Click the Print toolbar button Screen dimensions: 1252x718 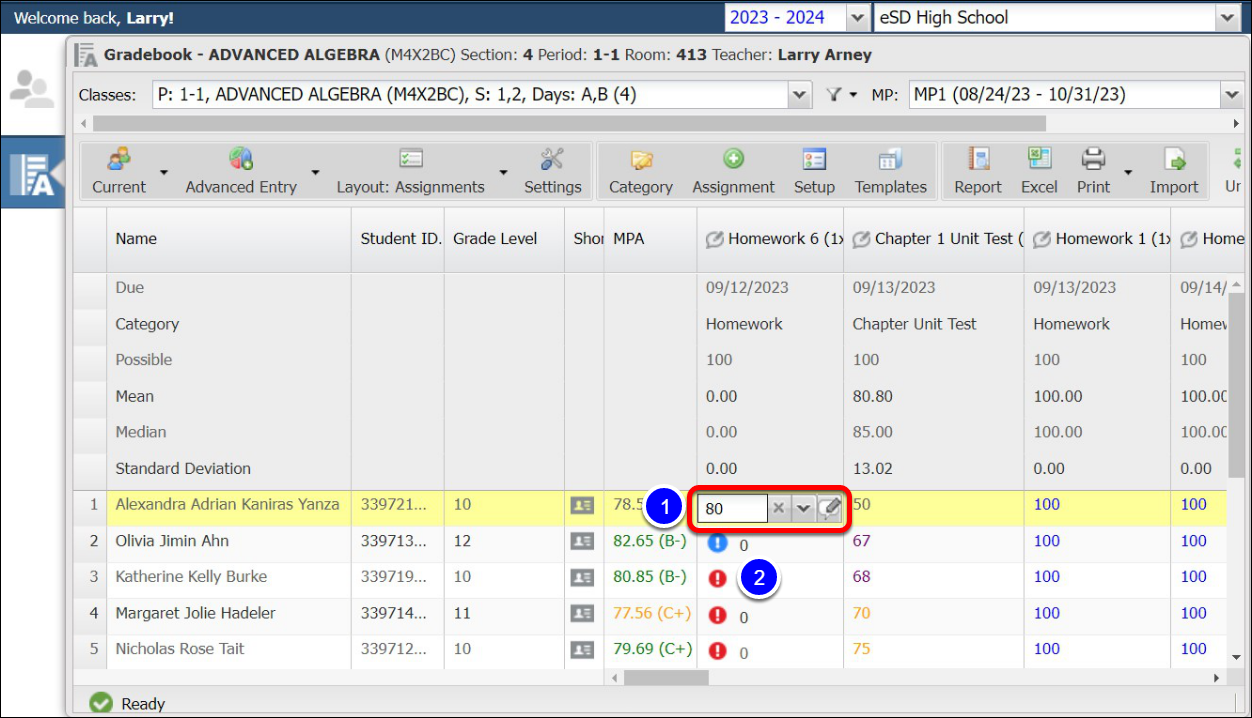[1093, 171]
